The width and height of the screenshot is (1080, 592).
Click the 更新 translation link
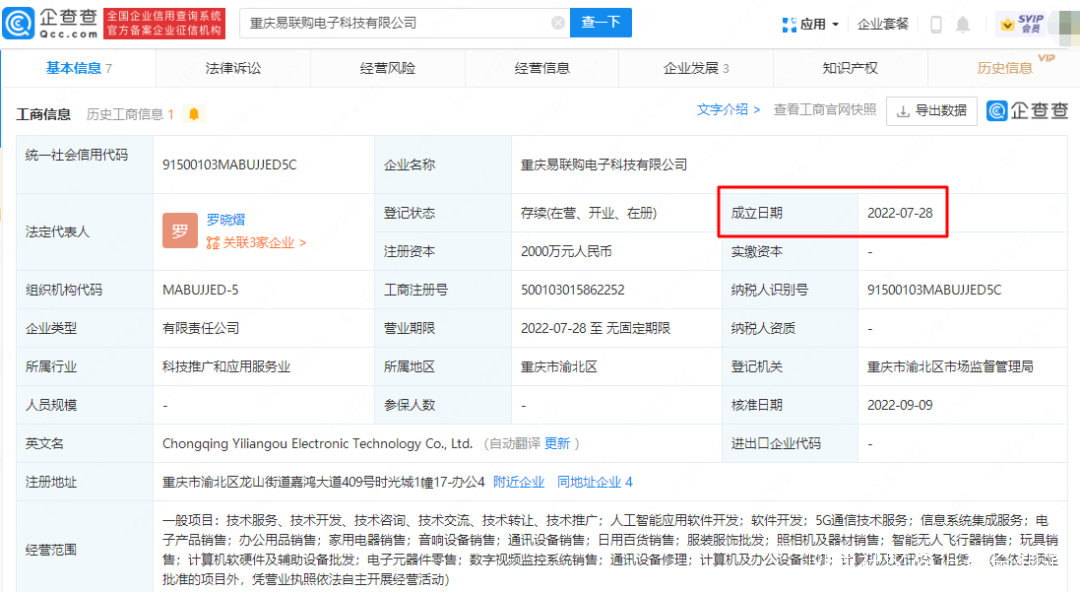tap(557, 444)
